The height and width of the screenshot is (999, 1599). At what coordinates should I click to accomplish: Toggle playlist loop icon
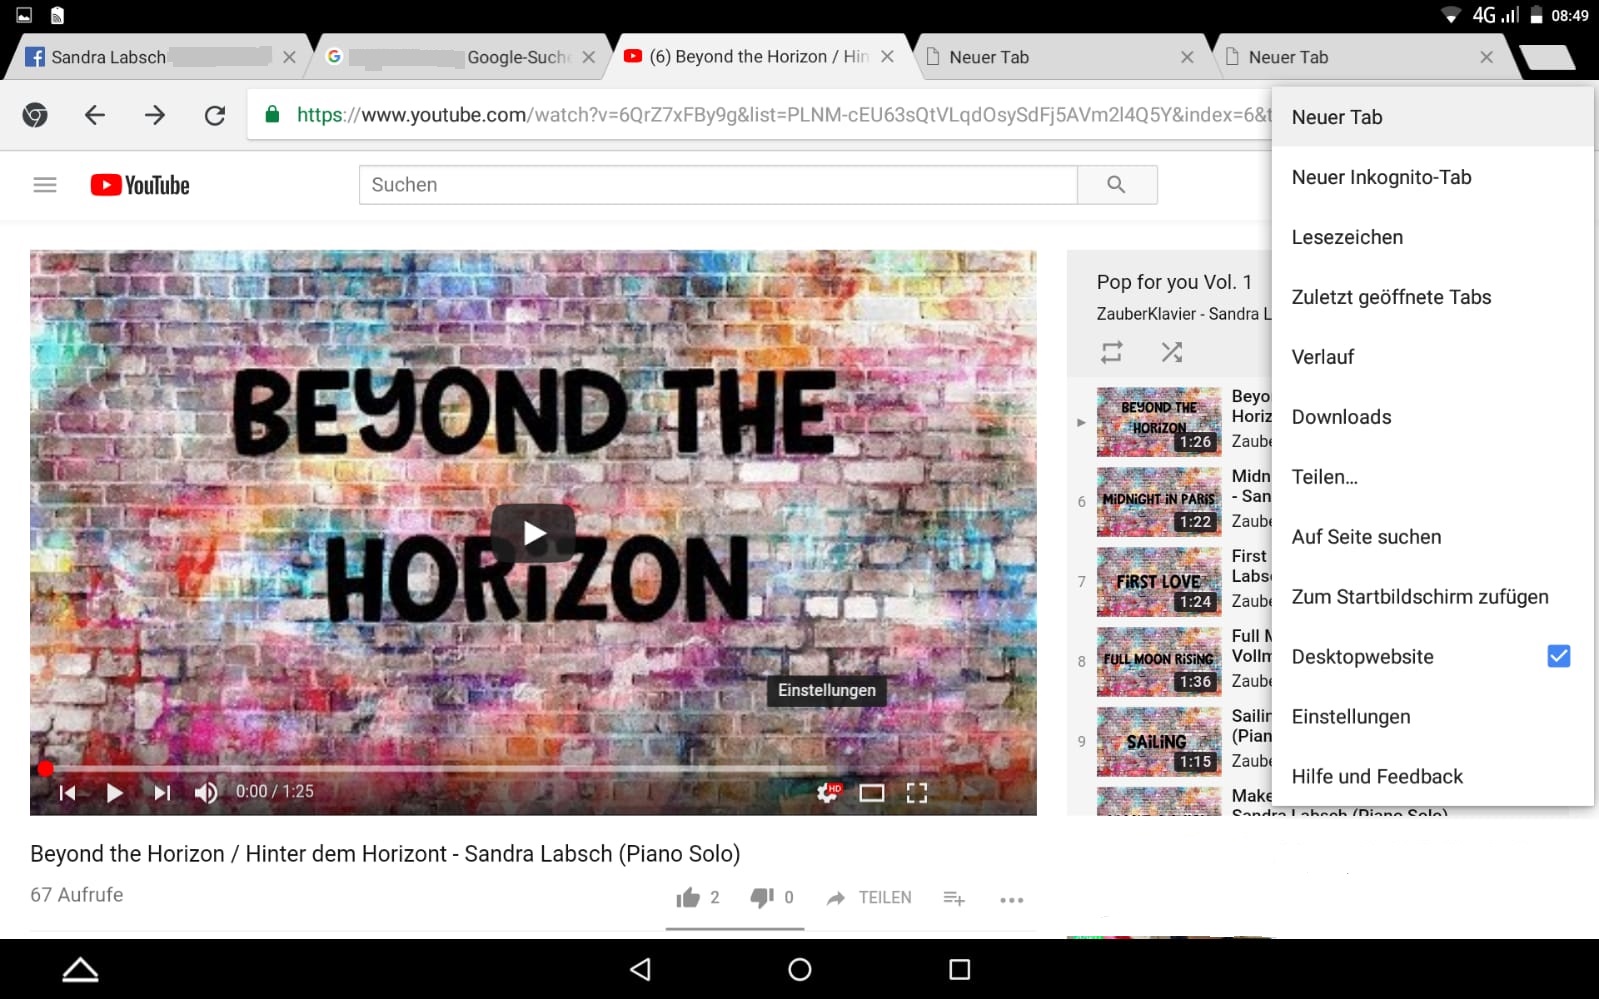1112,352
